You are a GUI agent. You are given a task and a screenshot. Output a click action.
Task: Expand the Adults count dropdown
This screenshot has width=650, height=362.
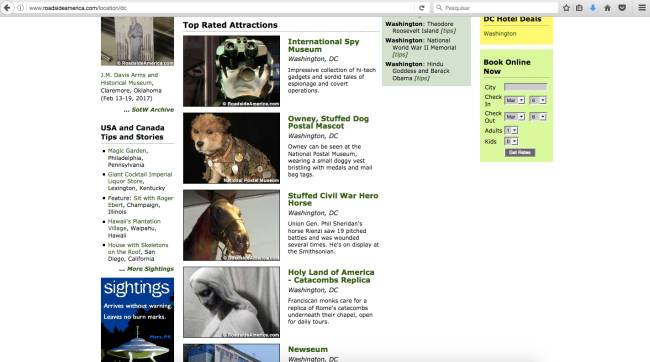coord(511,131)
